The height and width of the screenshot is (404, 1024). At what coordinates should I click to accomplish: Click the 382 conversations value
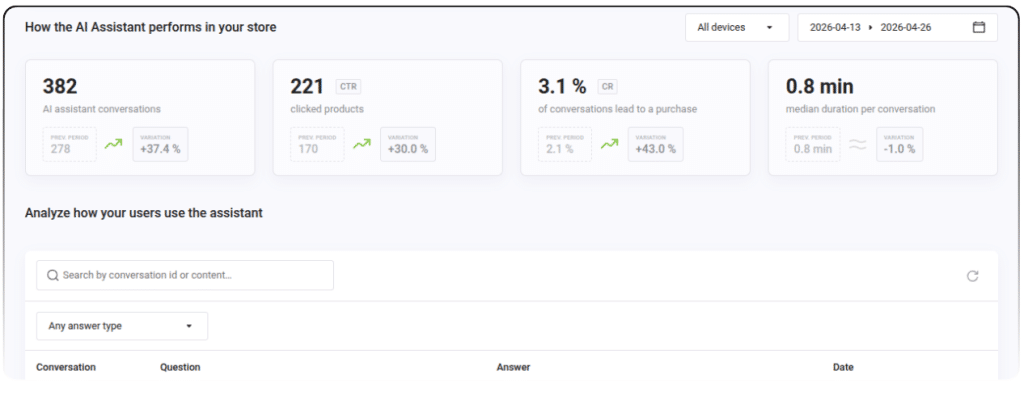60,86
